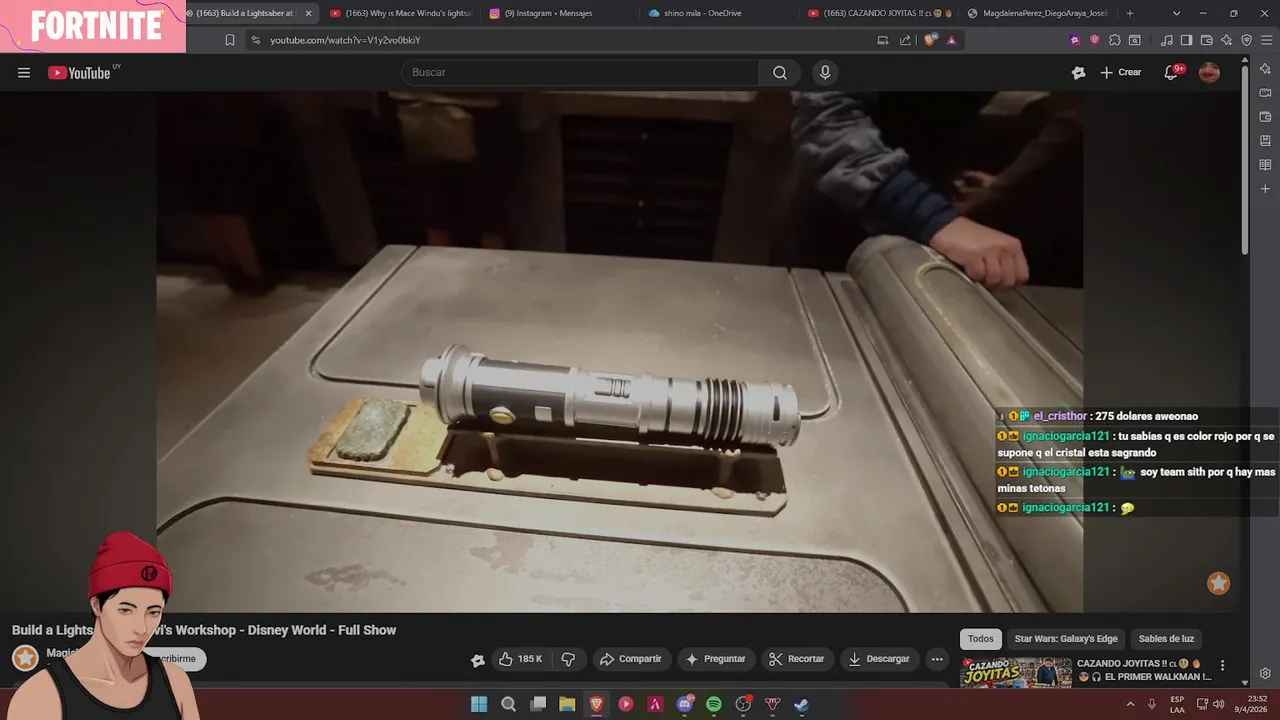Switch to the MagdalenaPerez_DiegoAraya tab
The width and height of the screenshot is (1280, 720).
pos(1038,13)
